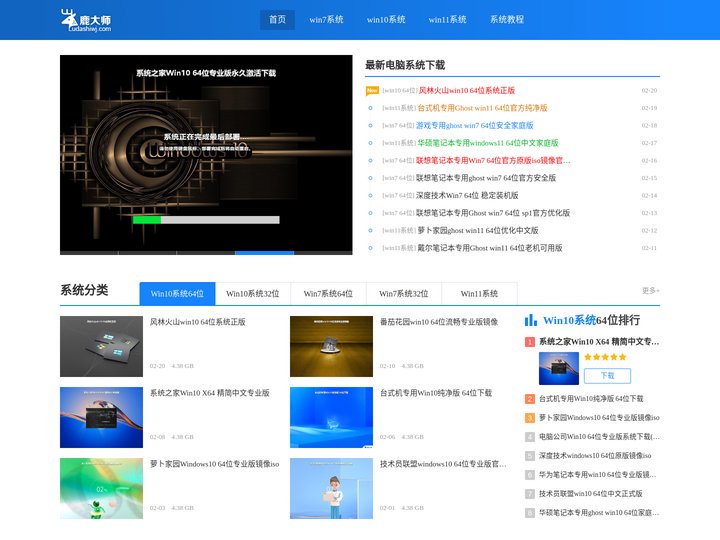Click the 技术员联盟windows10 cartoon thumbnail
Screen dimensions: 720x540
click(x=332, y=488)
